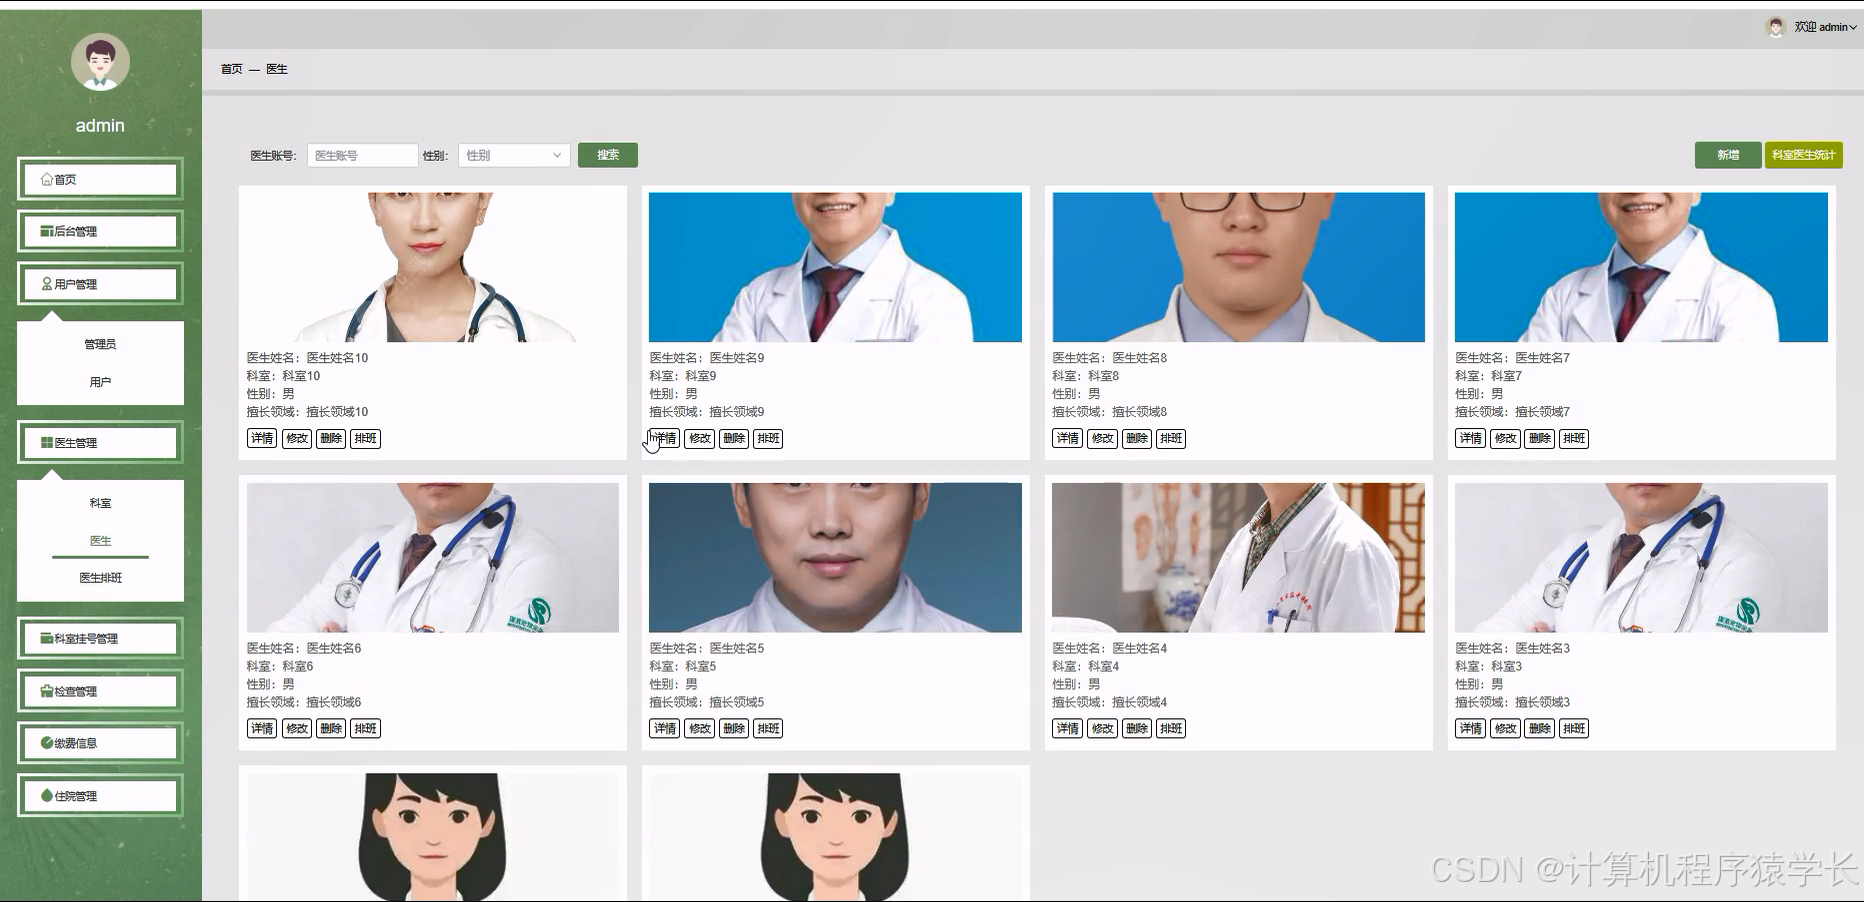
Task: Open 医生排班 submenu item
Action: coord(100,578)
